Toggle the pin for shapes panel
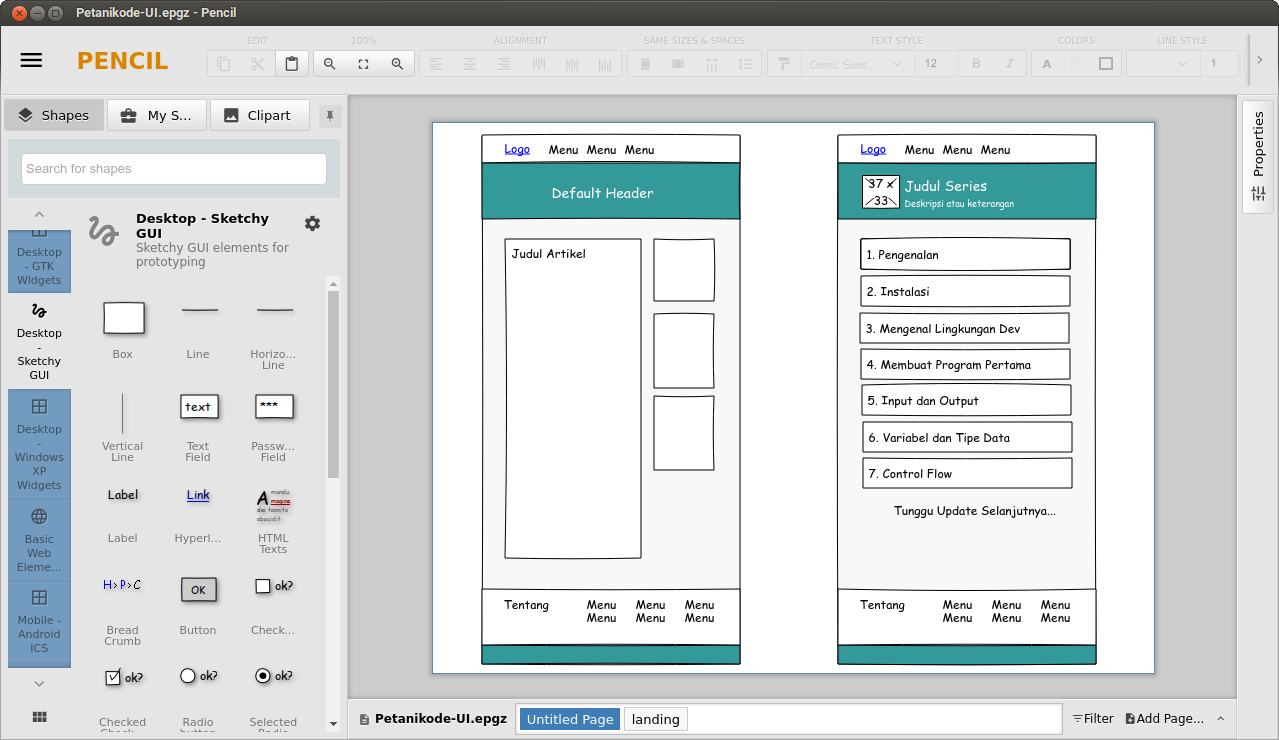1279x740 pixels. (329, 116)
